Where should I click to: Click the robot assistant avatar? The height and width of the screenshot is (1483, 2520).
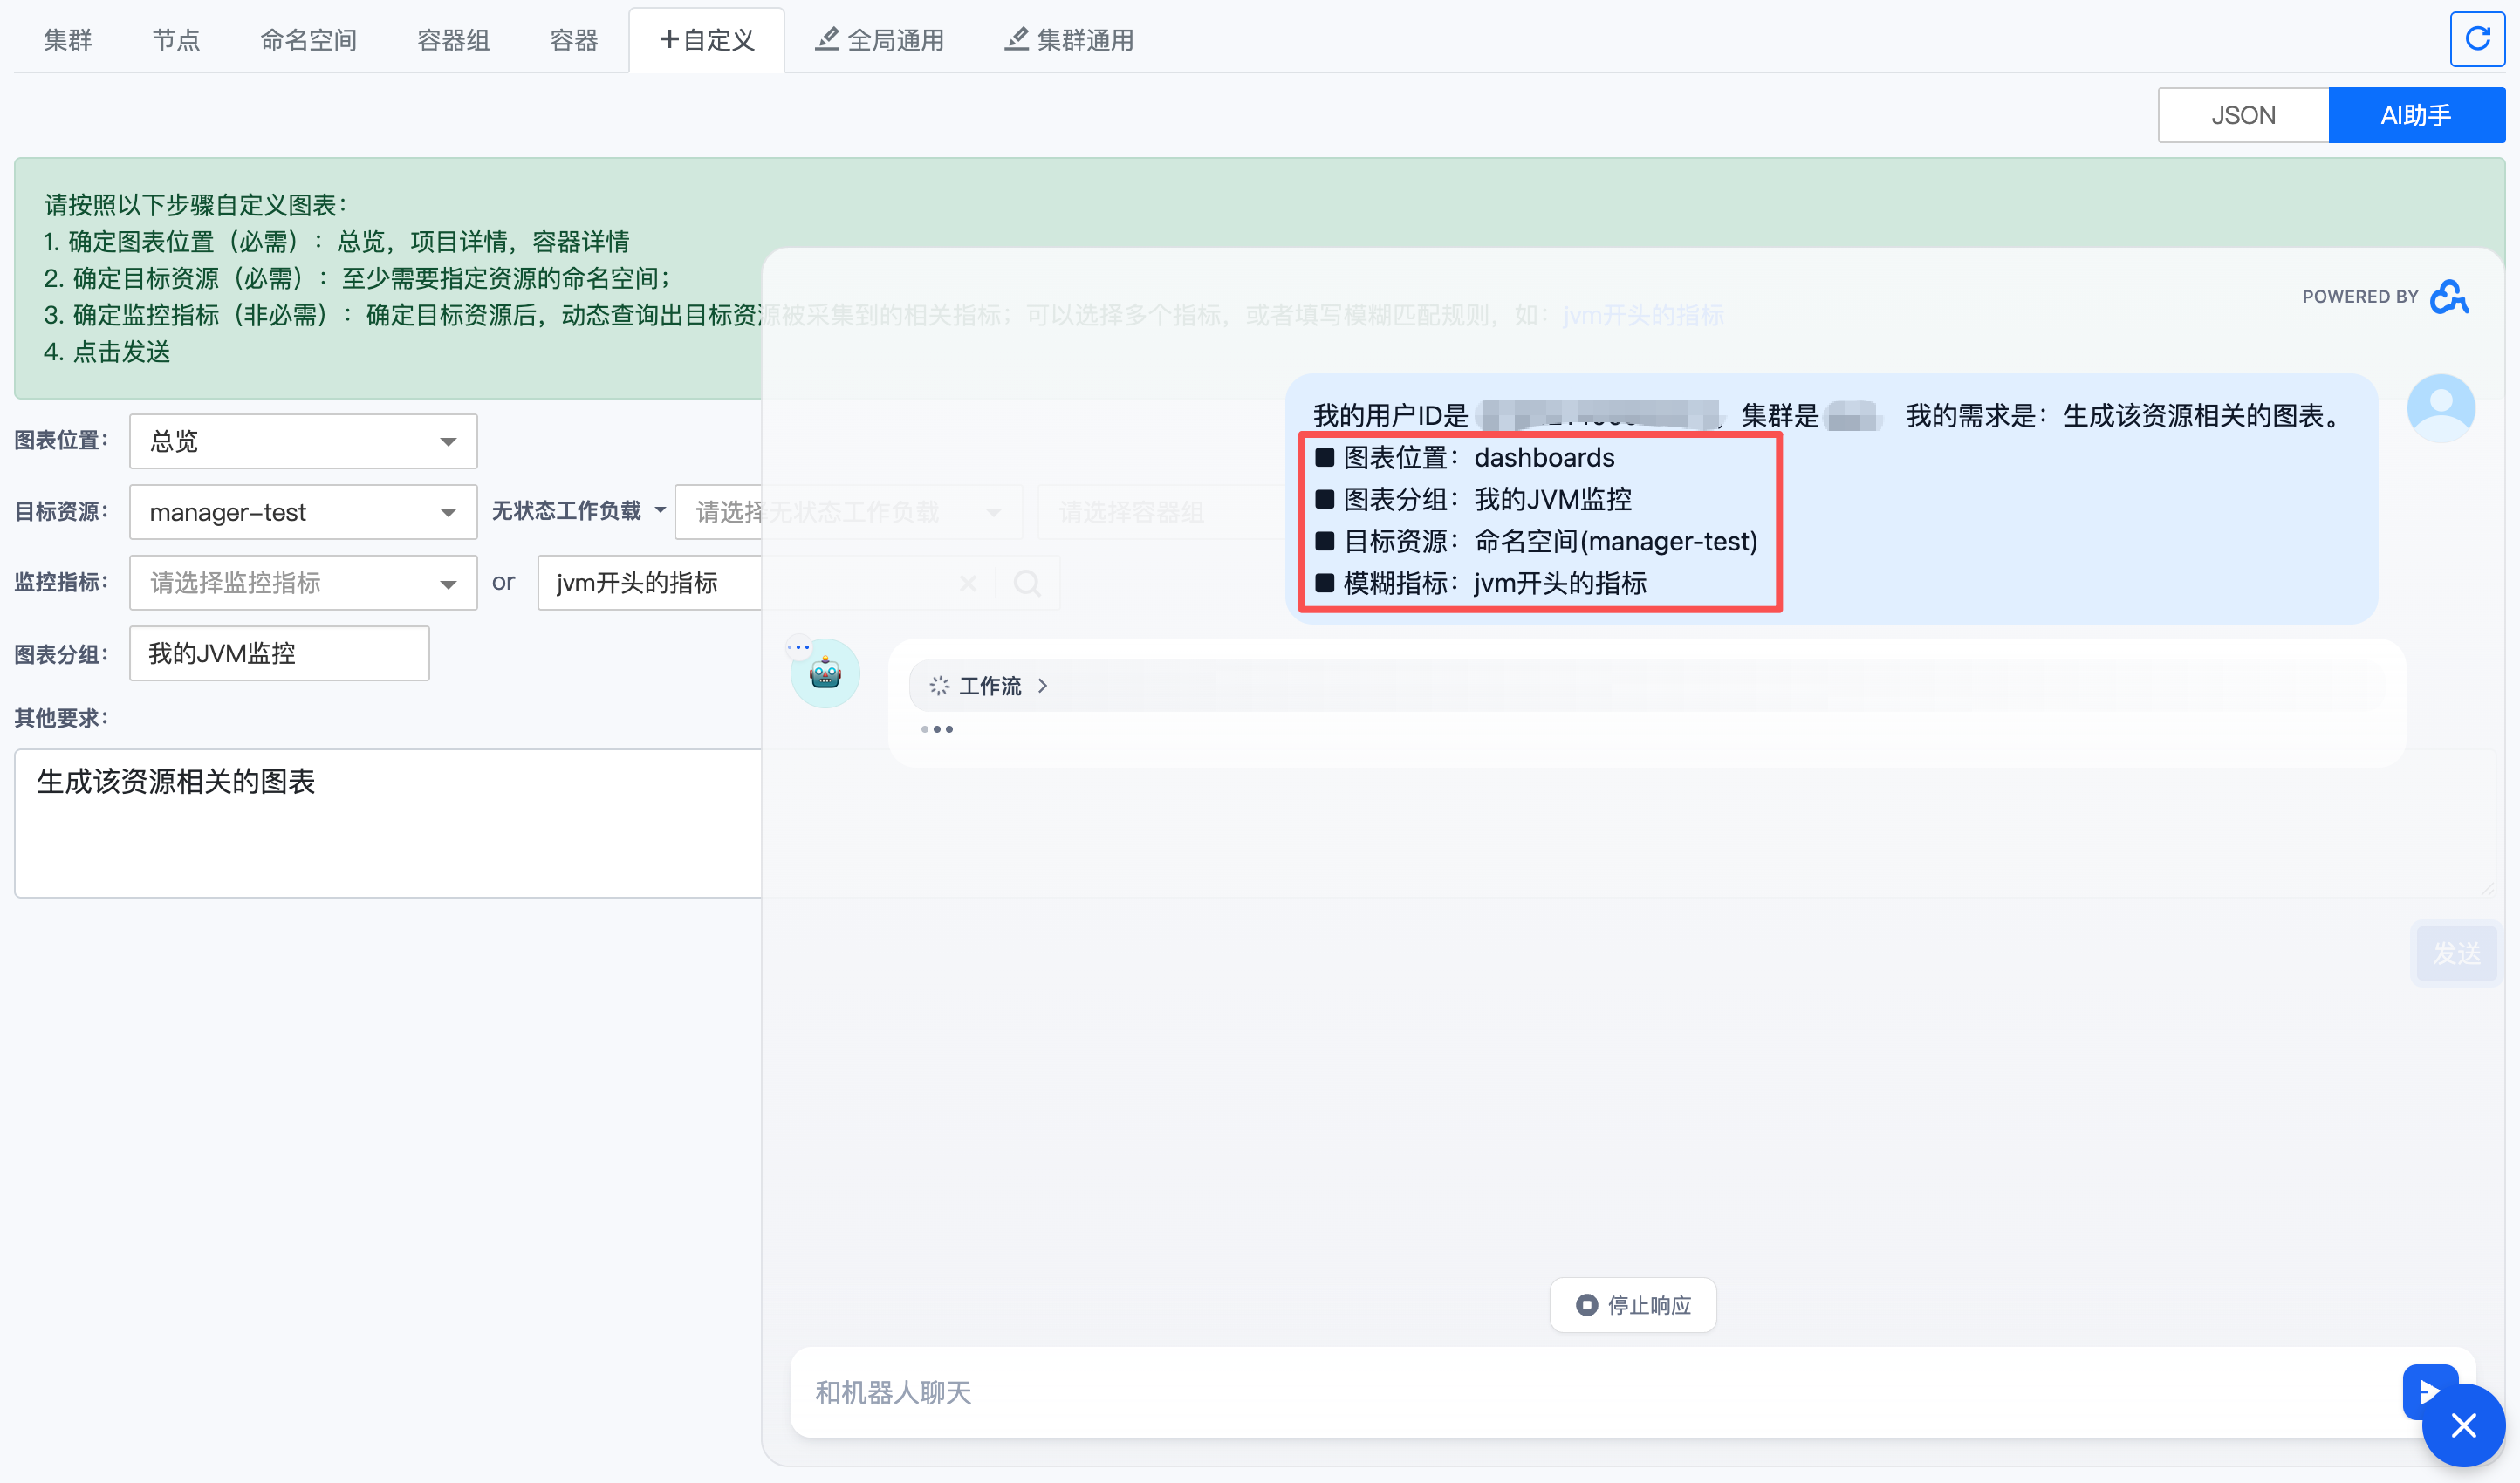tap(825, 674)
